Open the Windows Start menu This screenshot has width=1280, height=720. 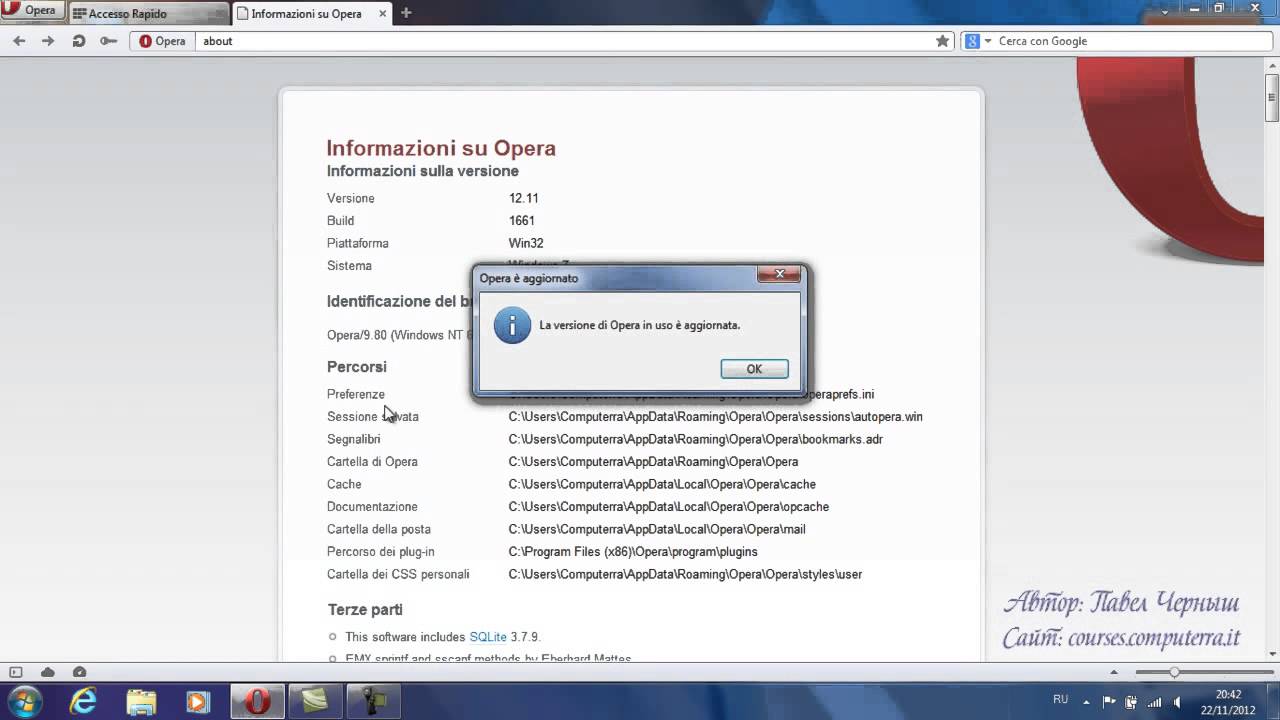click(24, 701)
